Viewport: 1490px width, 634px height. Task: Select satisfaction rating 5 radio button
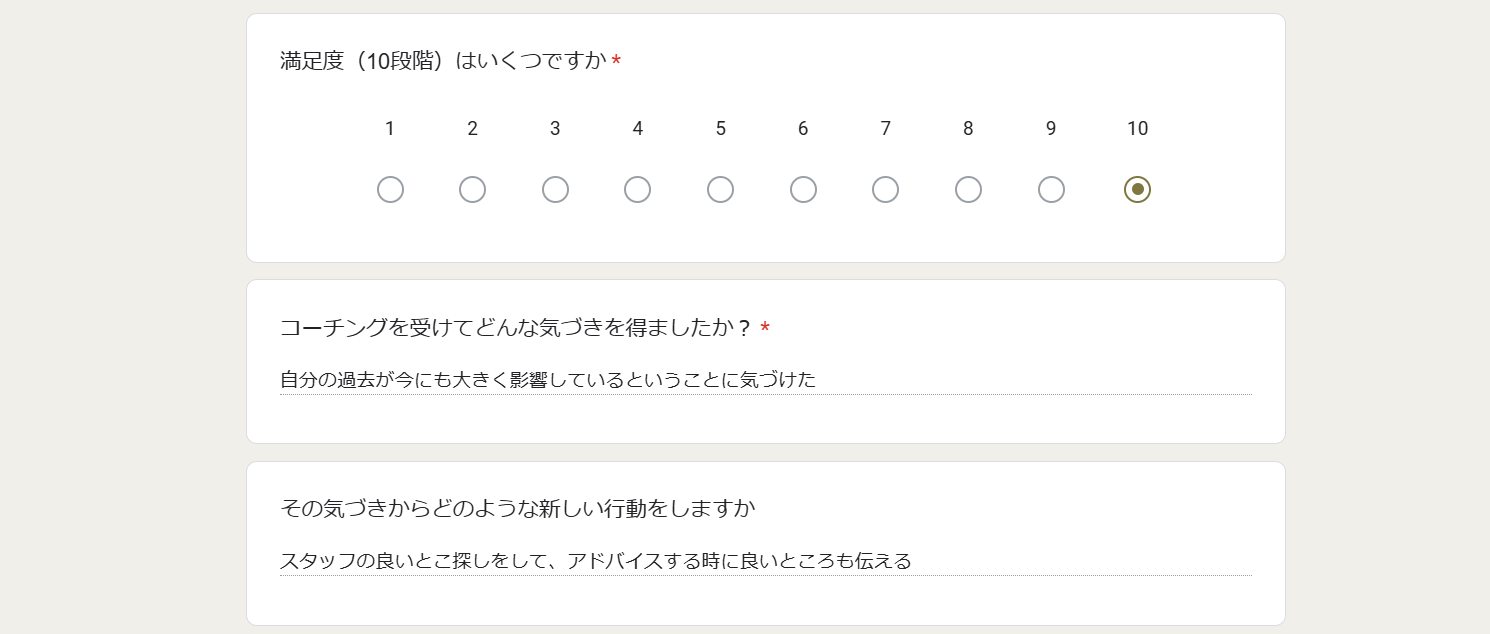(720, 189)
